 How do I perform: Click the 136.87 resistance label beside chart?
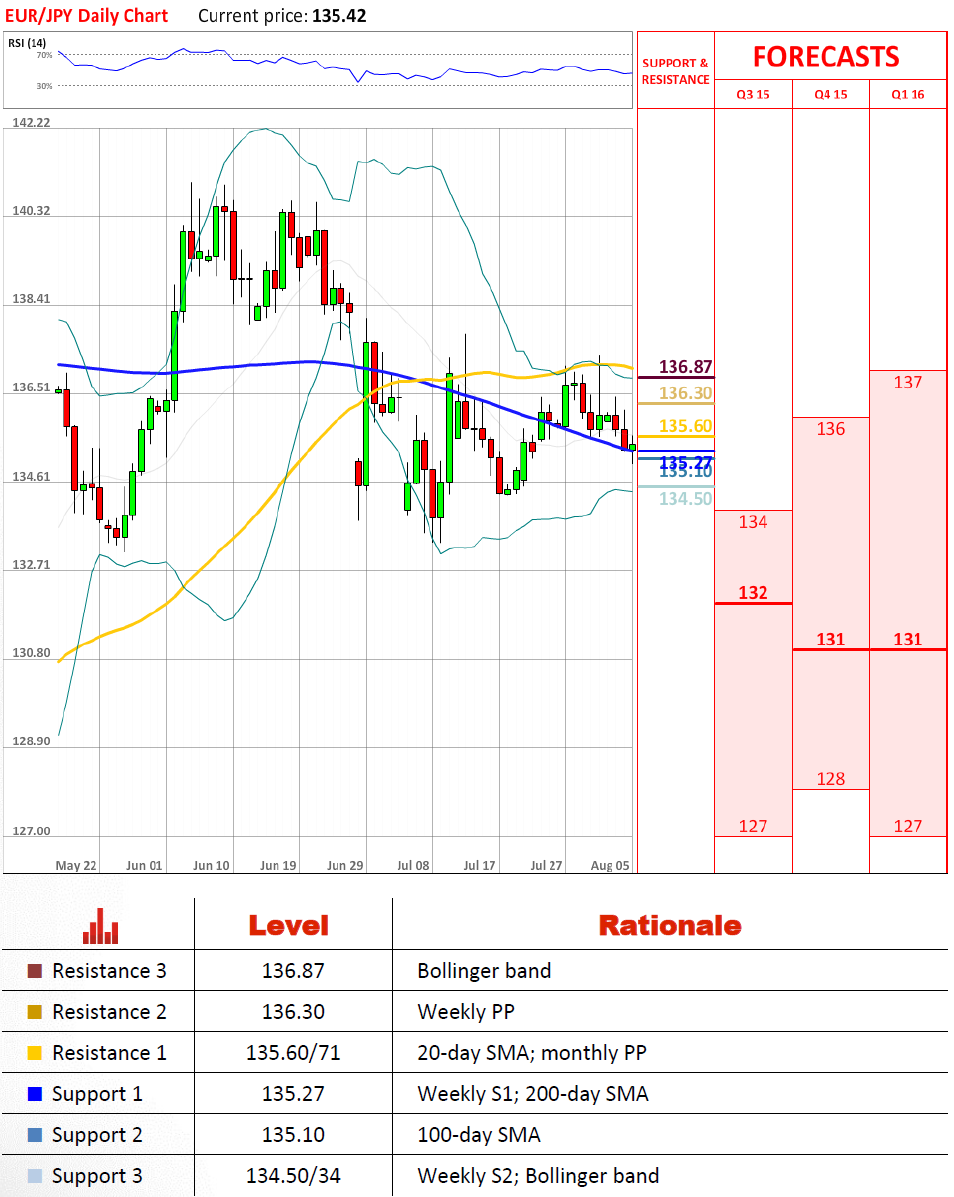pyautogui.click(x=686, y=367)
